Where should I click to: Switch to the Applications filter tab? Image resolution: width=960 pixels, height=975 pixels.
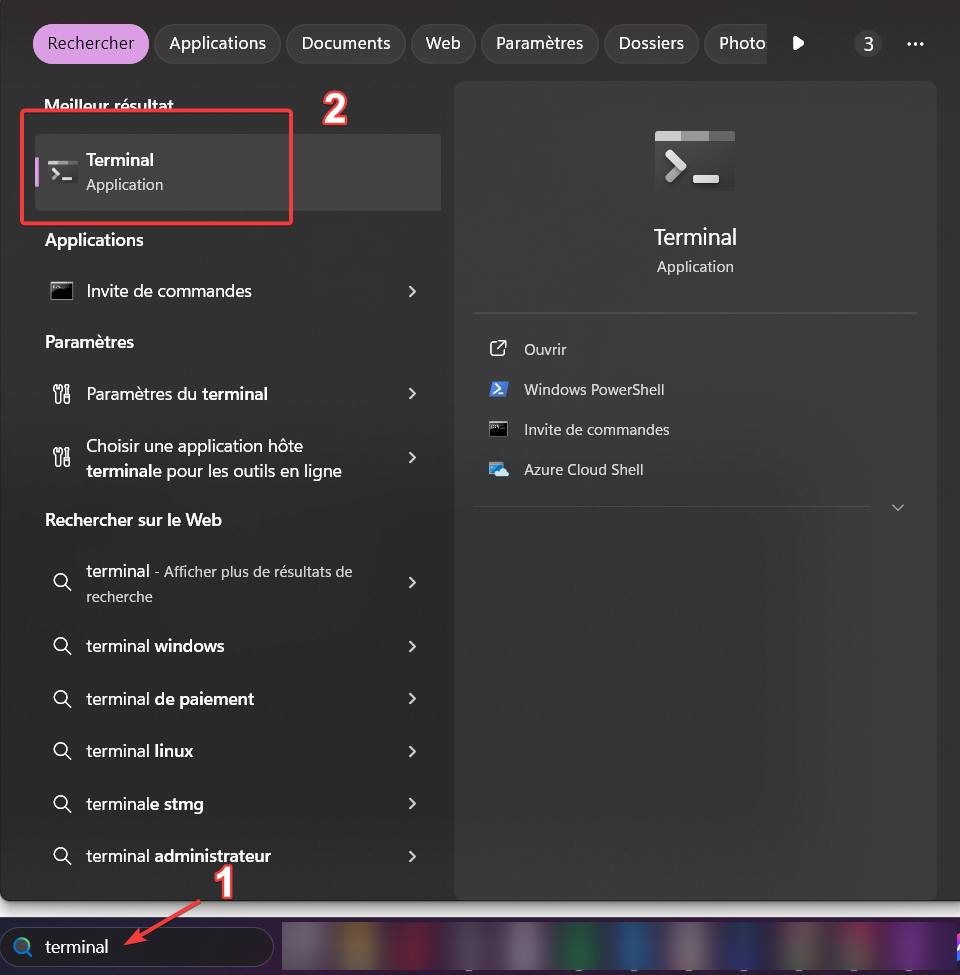218,44
